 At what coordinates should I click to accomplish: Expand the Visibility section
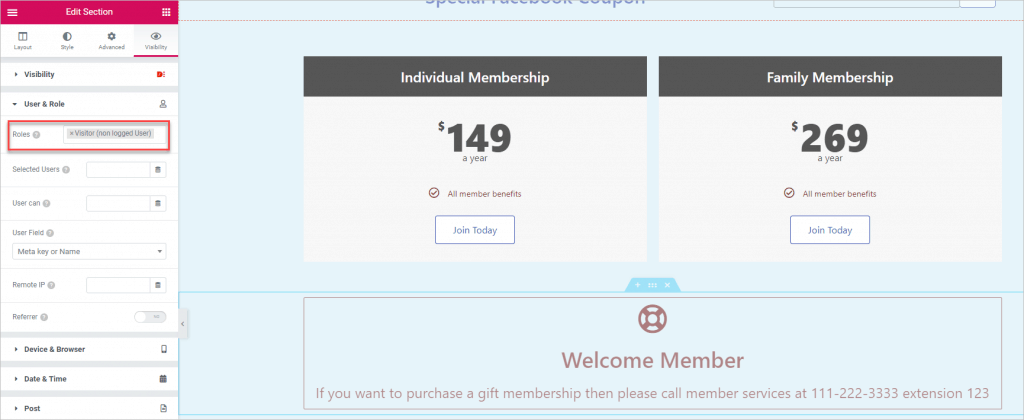click(89, 74)
